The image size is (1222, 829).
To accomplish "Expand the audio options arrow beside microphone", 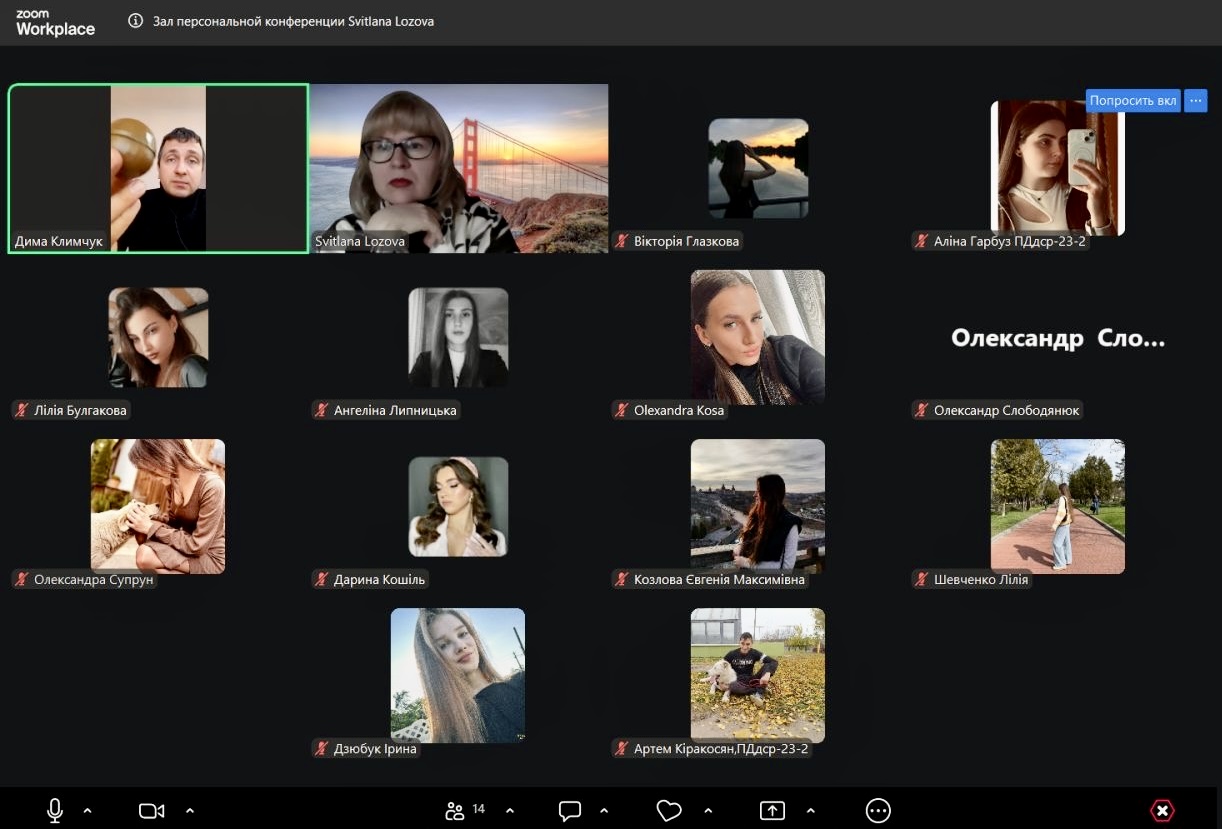I will [x=87, y=810].
